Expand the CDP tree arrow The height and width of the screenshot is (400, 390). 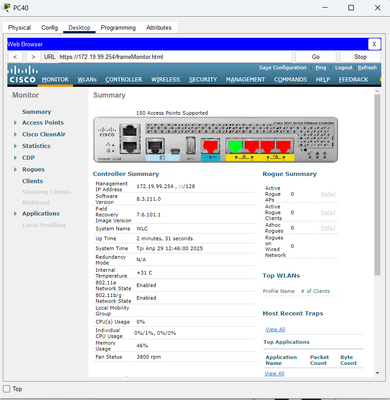click(x=15, y=158)
